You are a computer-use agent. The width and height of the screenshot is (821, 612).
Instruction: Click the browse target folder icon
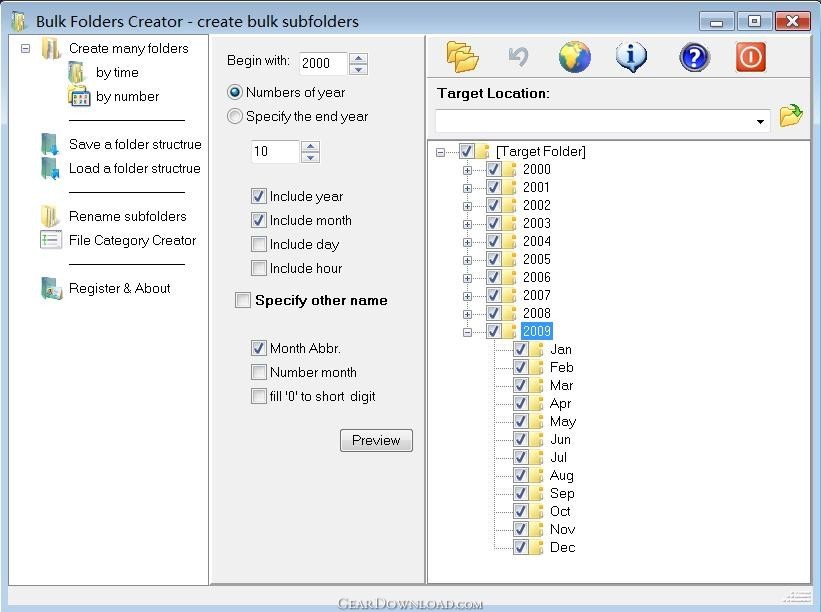[x=791, y=116]
